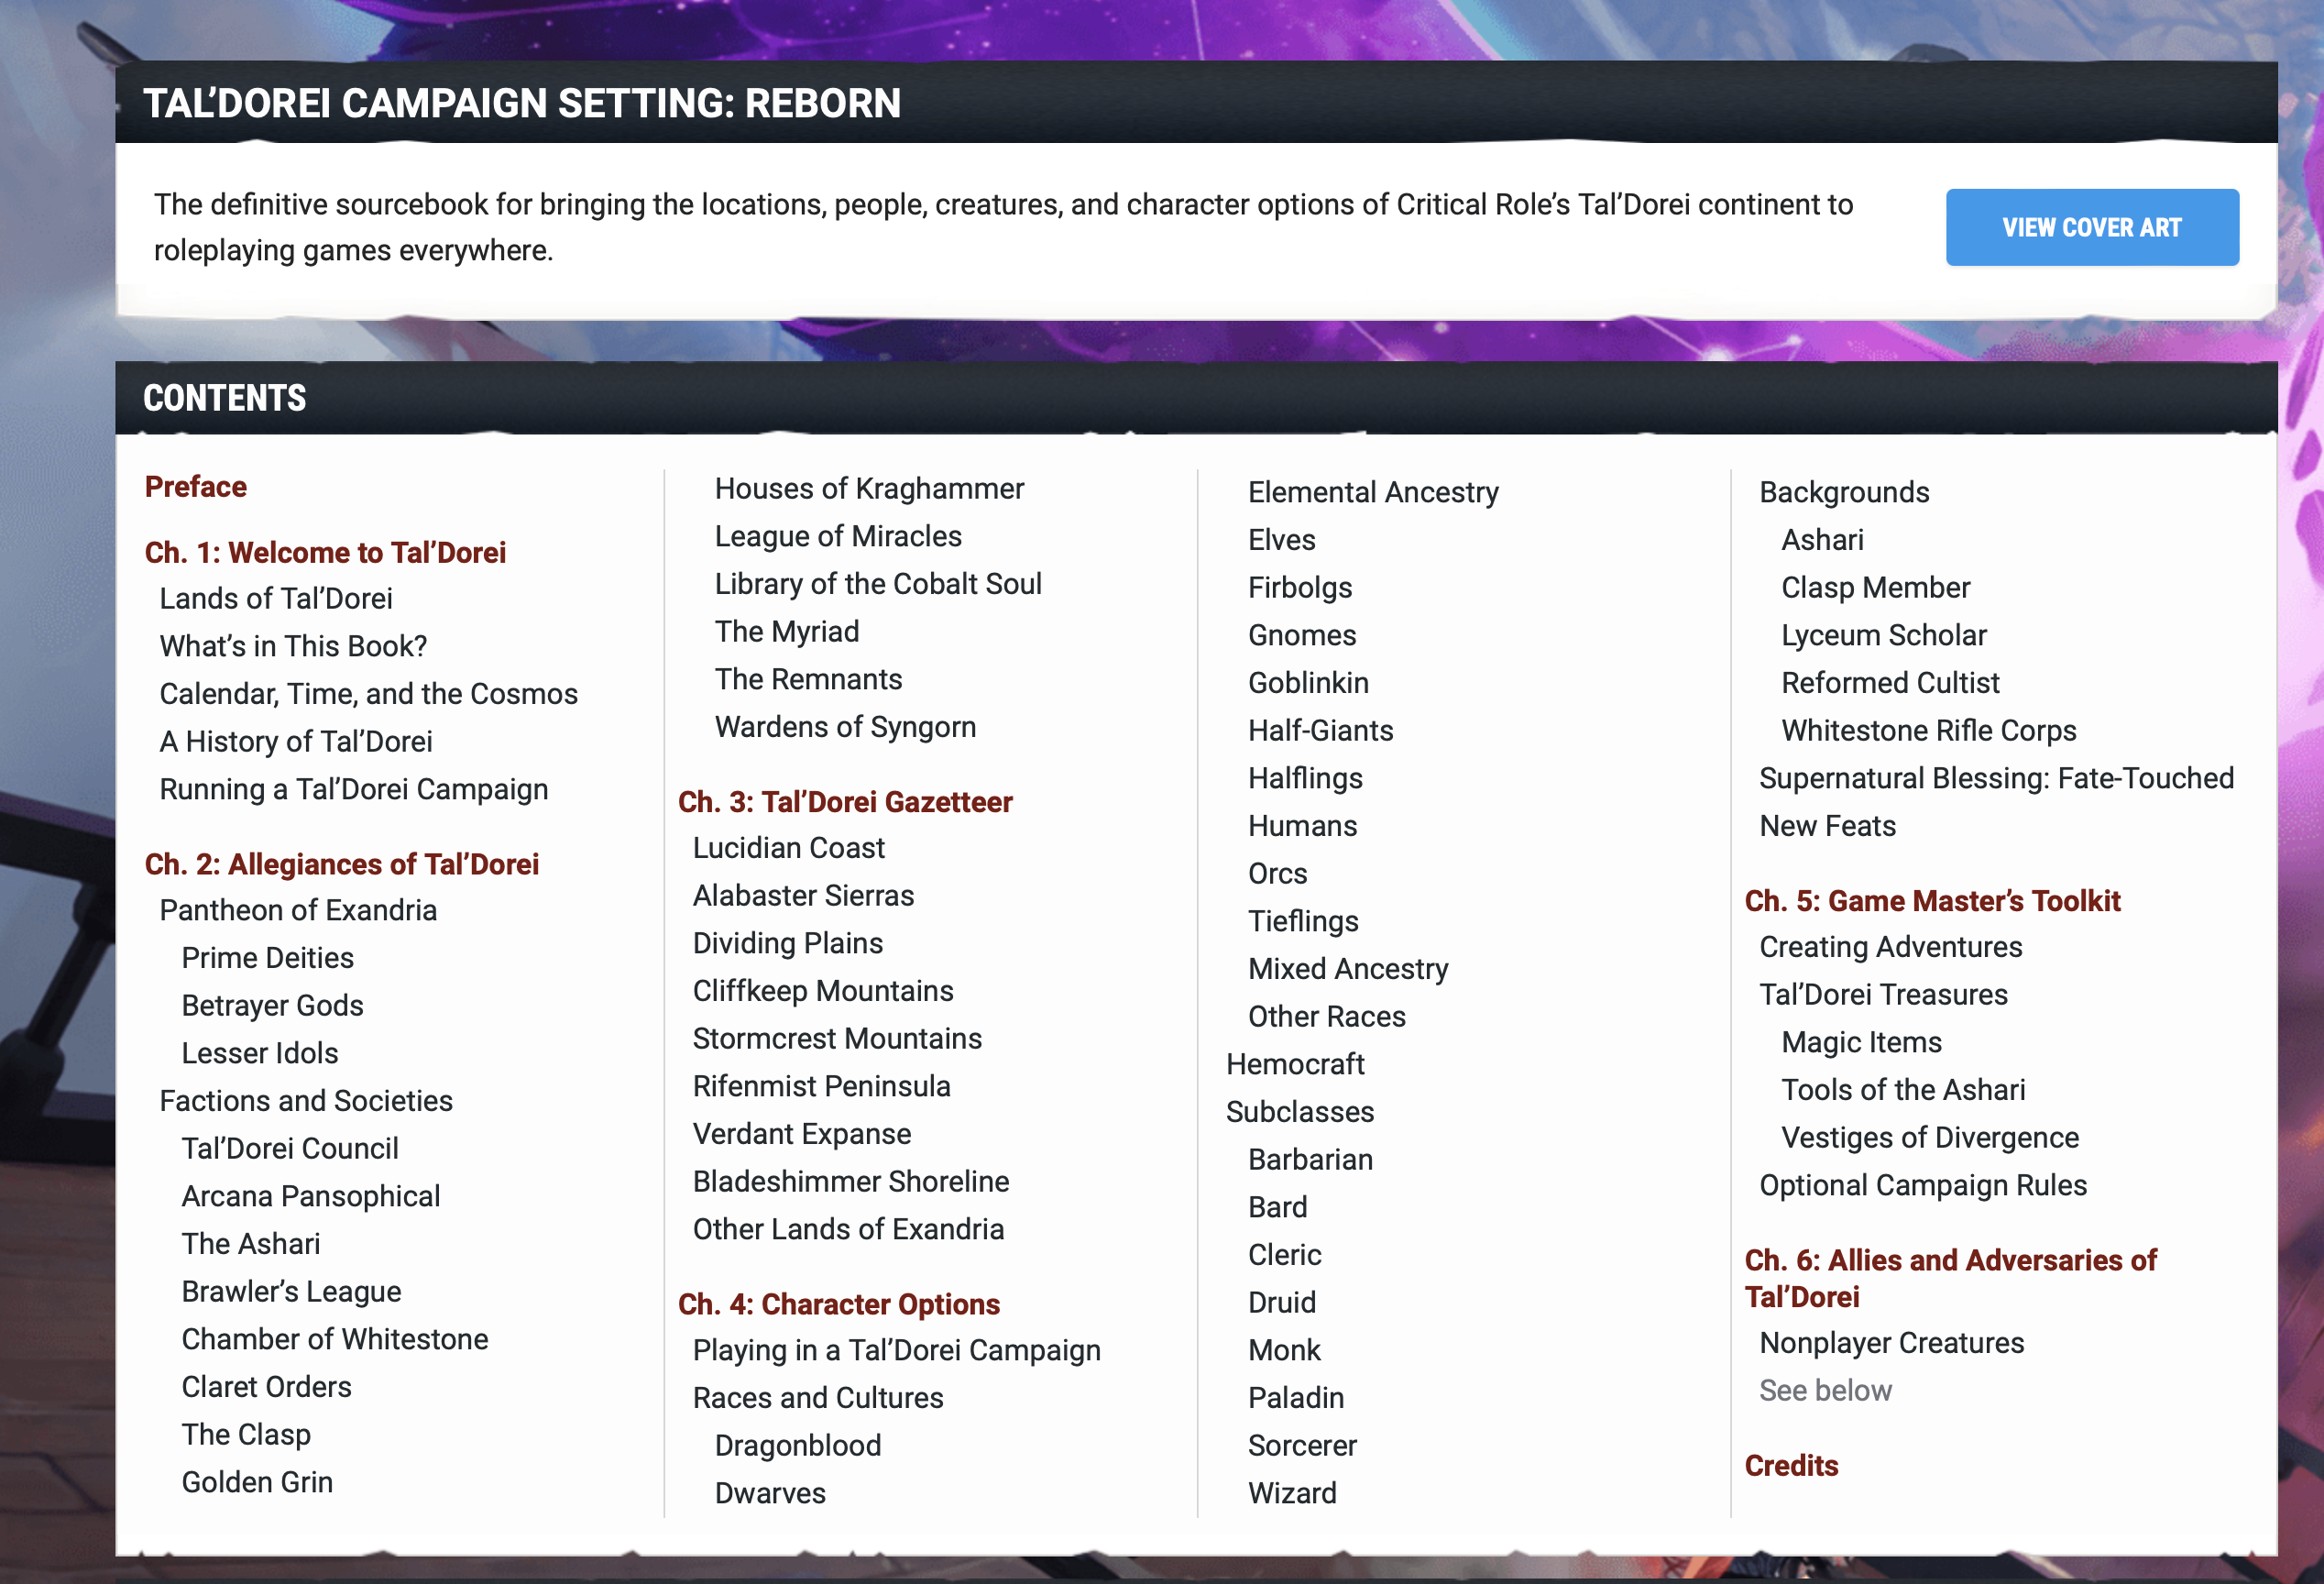Open Ch. 2: Allegiances of Tal'Dorei
The width and height of the screenshot is (2324, 1584).
[x=342, y=864]
